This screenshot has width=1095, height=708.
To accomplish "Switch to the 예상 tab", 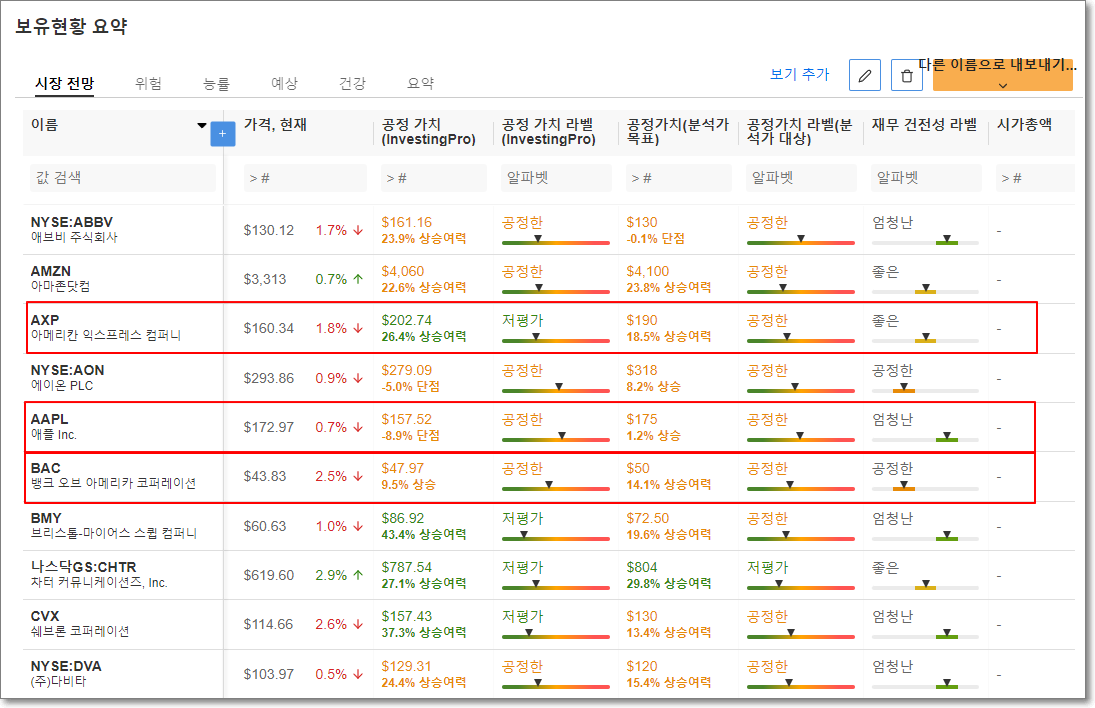I will [x=284, y=84].
